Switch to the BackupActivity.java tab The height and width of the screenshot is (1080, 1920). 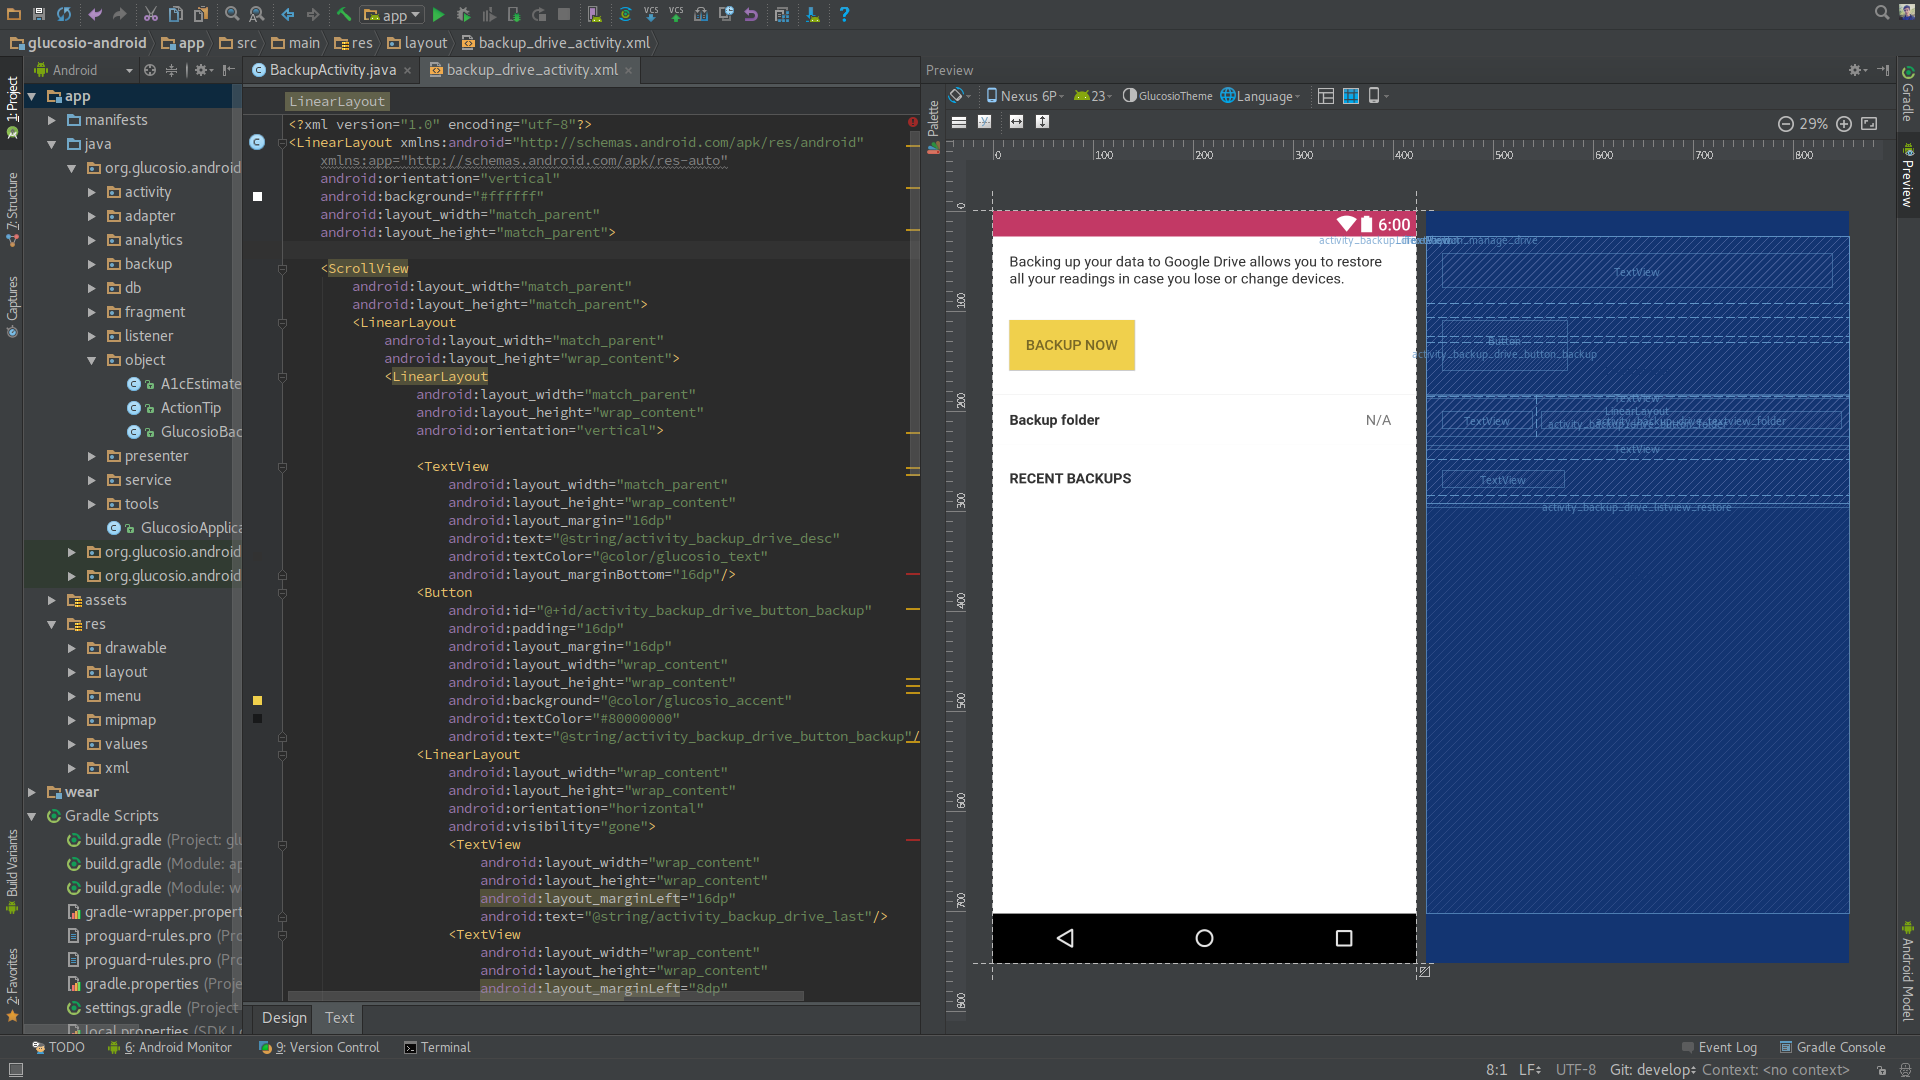tap(332, 70)
